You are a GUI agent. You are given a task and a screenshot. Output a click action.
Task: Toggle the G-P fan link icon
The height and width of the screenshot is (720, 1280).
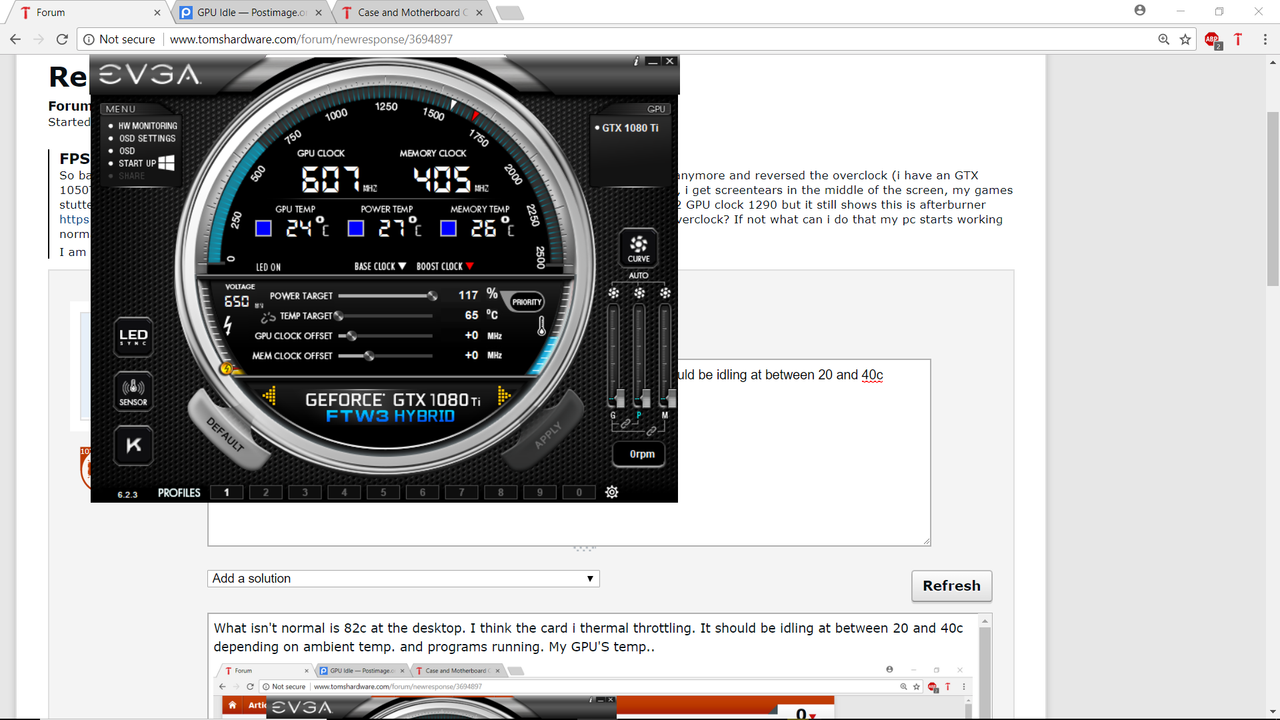pyautogui.click(x=626, y=425)
